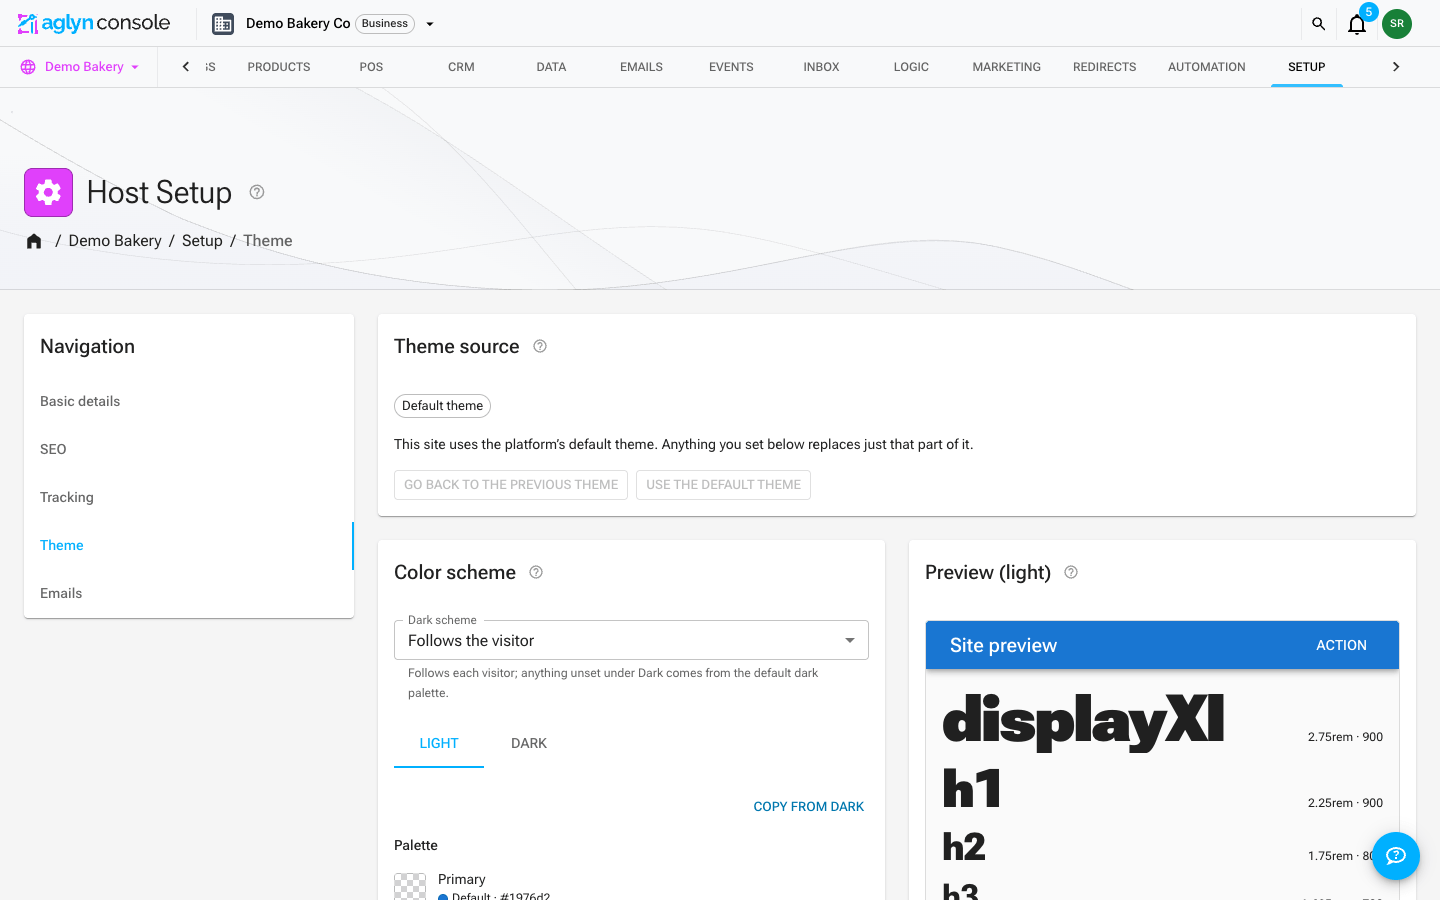Click the aglyn console logo
The width and height of the screenshot is (1440, 900).
click(x=94, y=23)
